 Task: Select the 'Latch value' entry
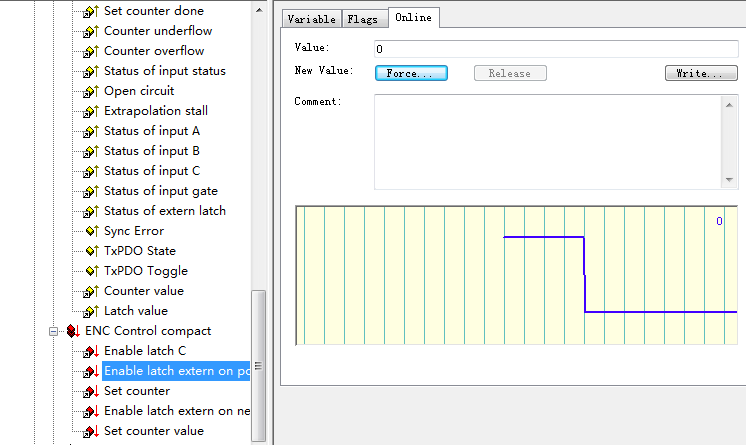tap(136, 311)
